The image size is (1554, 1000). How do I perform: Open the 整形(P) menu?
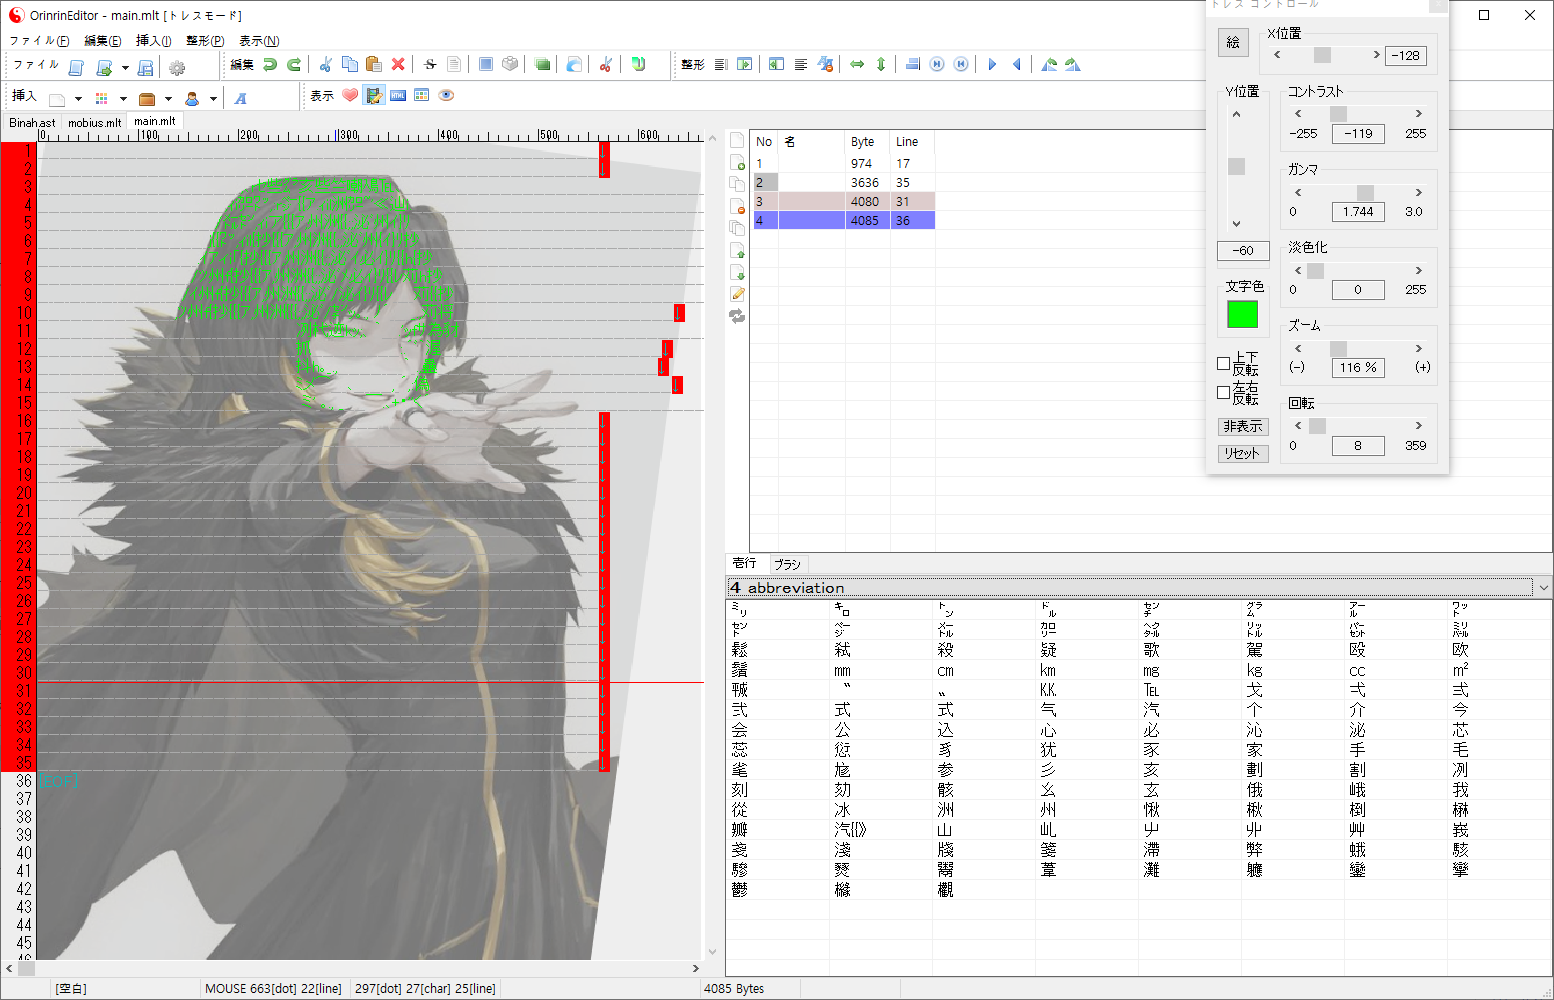(205, 41)
